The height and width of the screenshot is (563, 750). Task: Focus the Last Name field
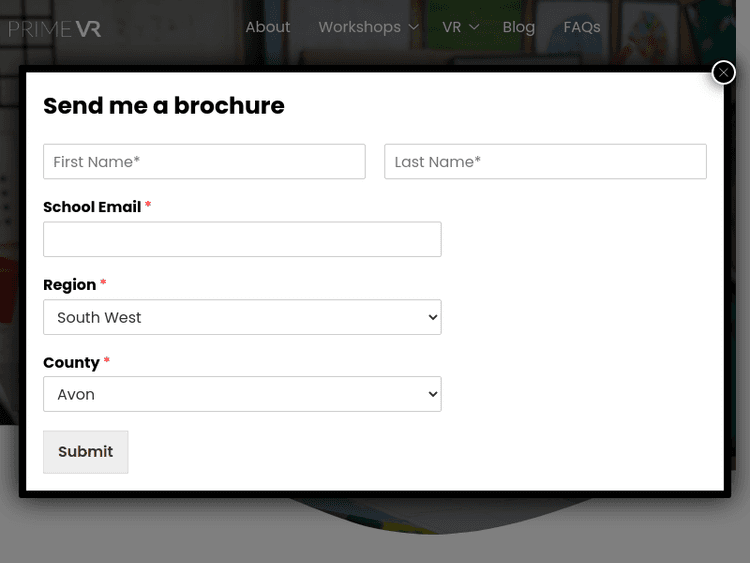[545, 162]
